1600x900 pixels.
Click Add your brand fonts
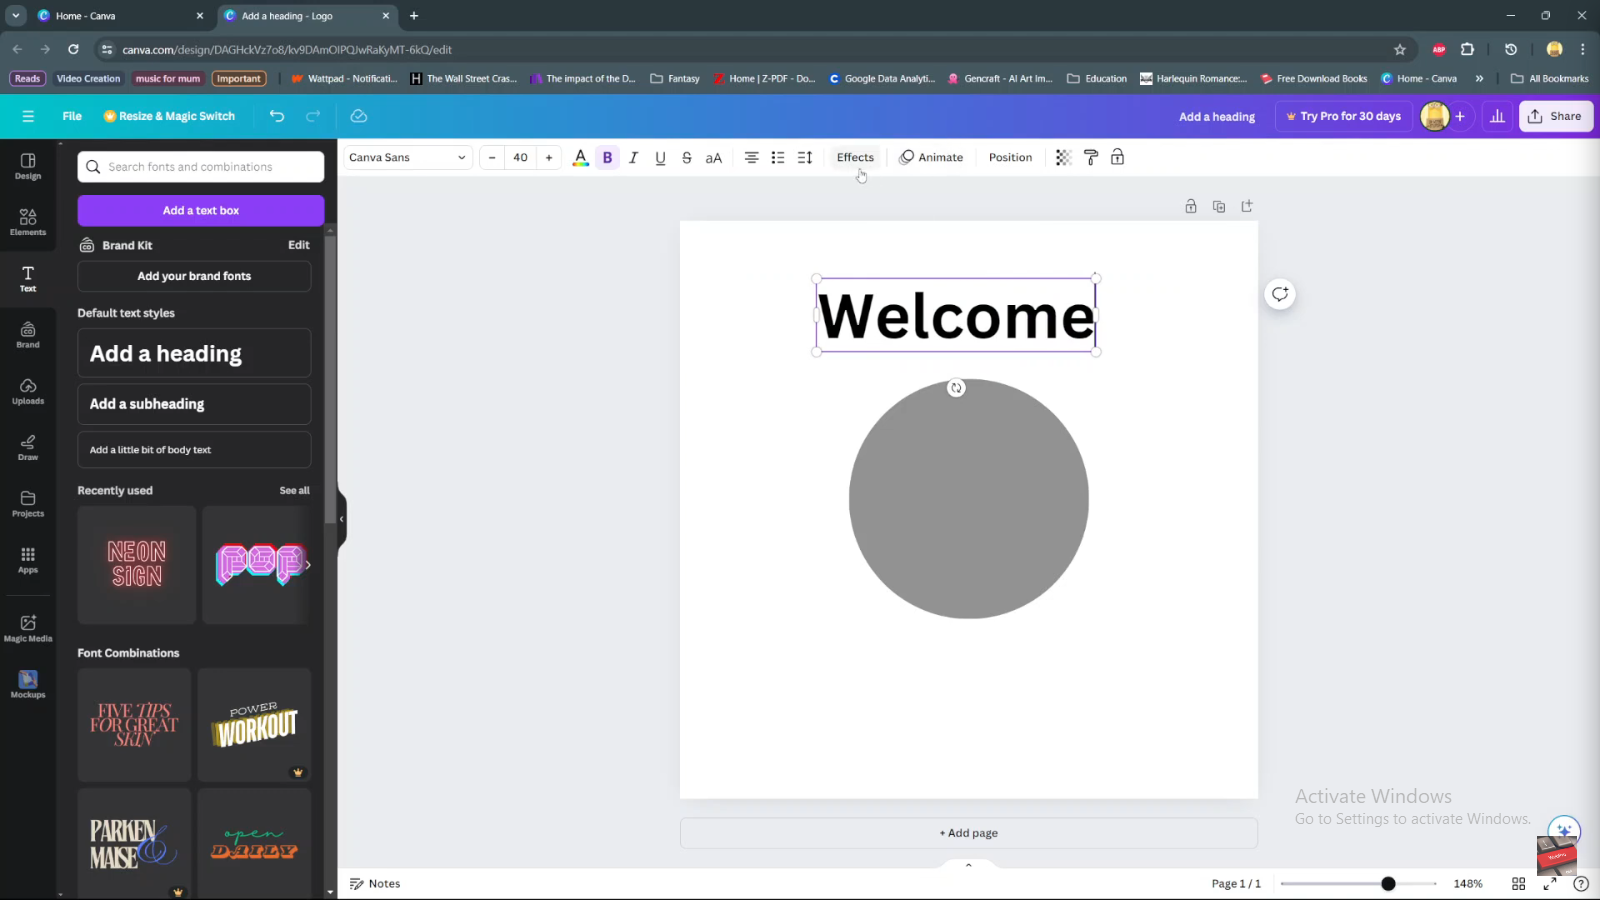click(x=194, y=276)
